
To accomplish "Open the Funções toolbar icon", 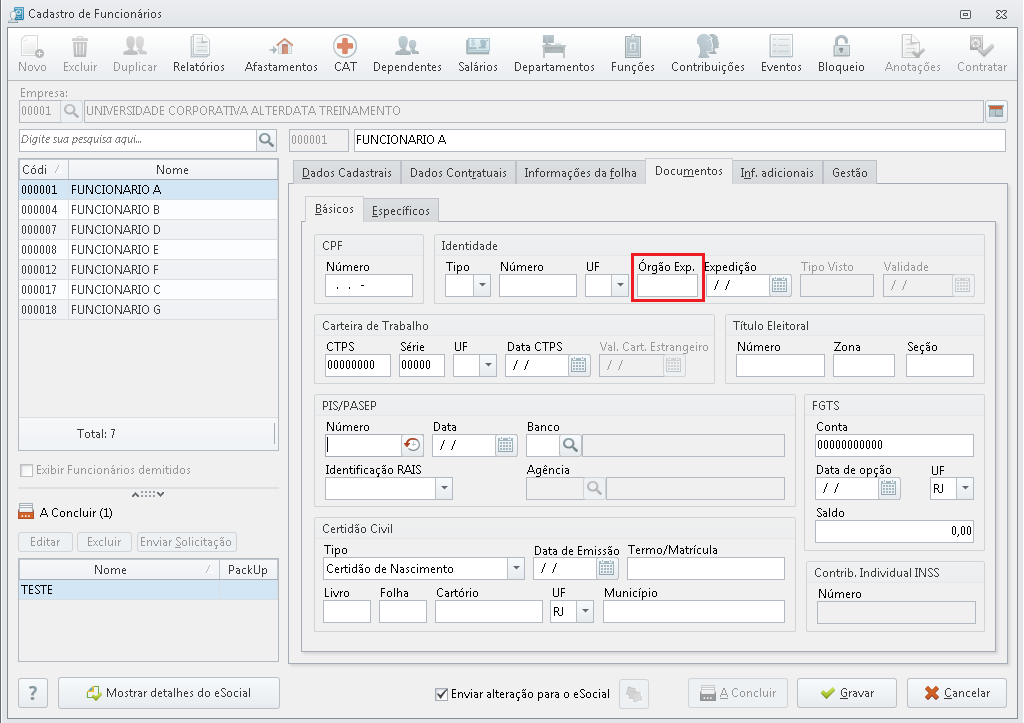I will tap(632, 54).
